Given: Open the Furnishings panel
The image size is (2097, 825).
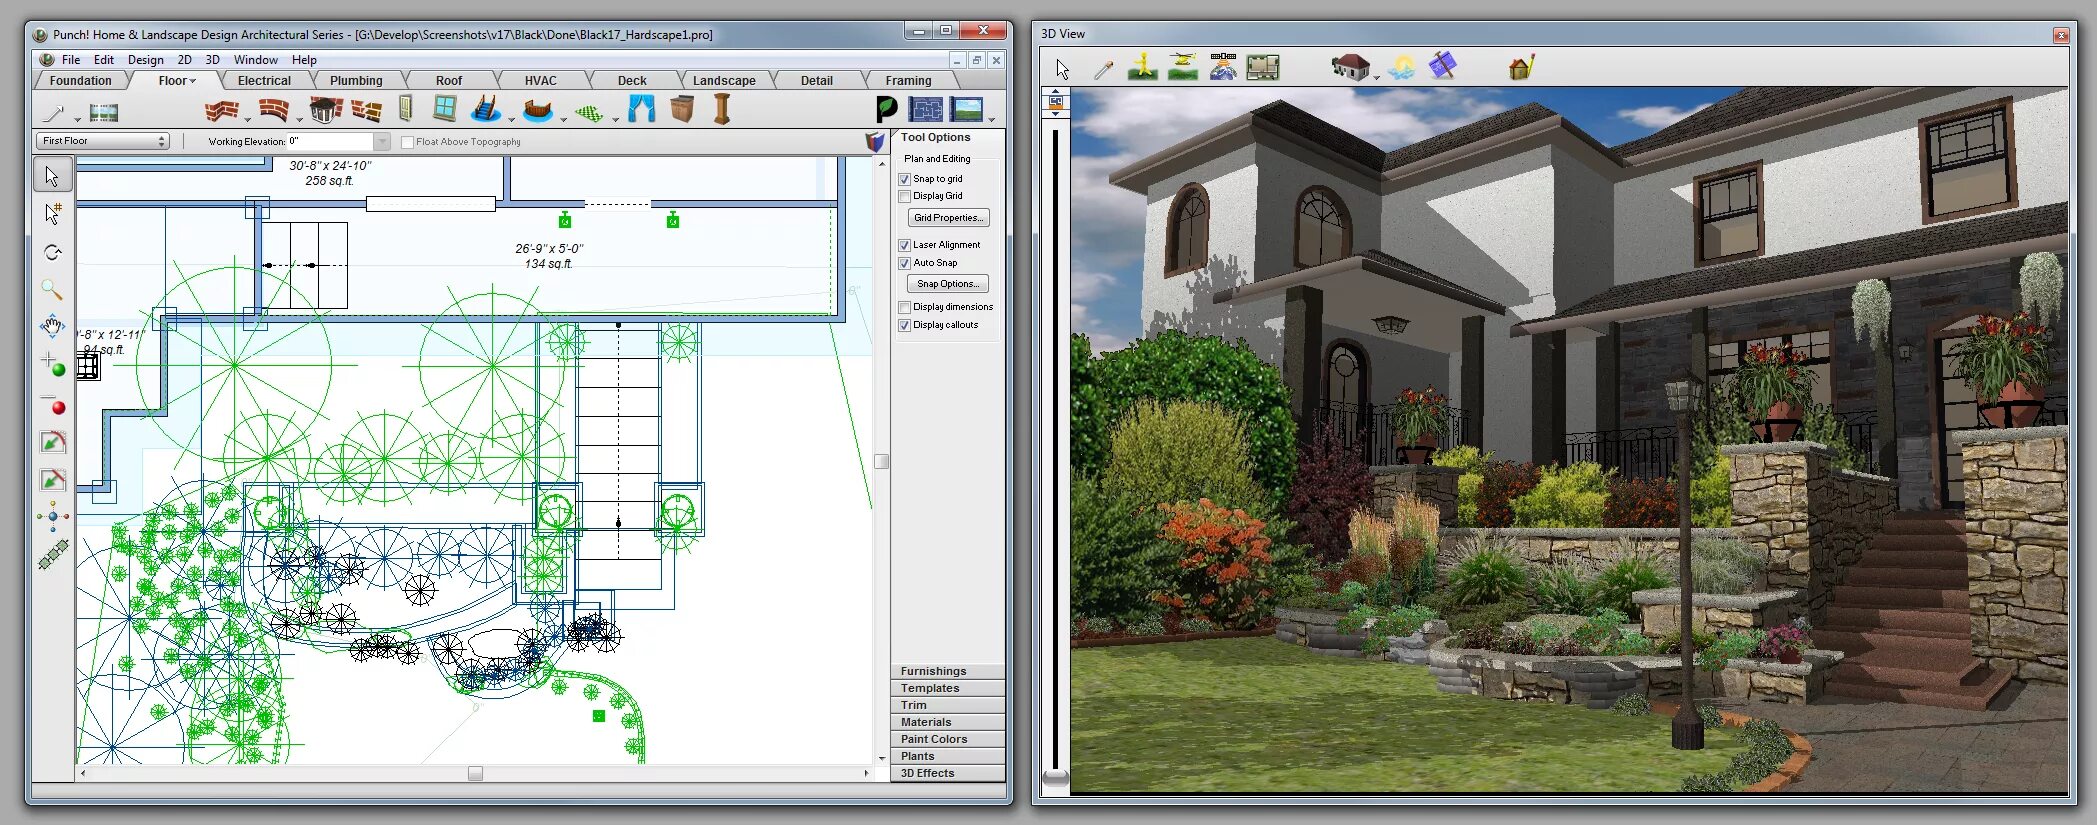Looking at the screenshot, I should pyautogui.click(x=947, y=672).
